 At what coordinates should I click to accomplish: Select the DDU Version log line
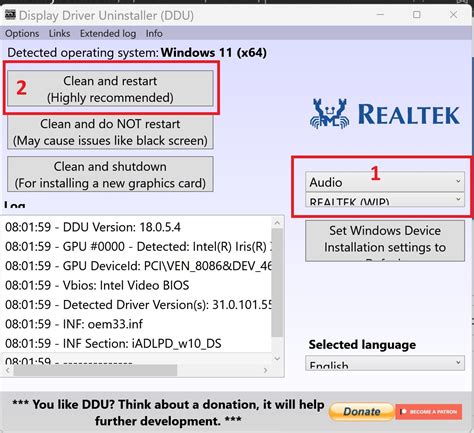coord(93,227)
